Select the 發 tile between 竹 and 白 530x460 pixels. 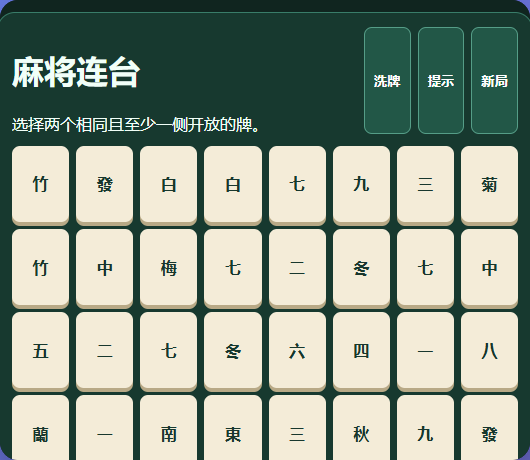(x=104, y=185)
